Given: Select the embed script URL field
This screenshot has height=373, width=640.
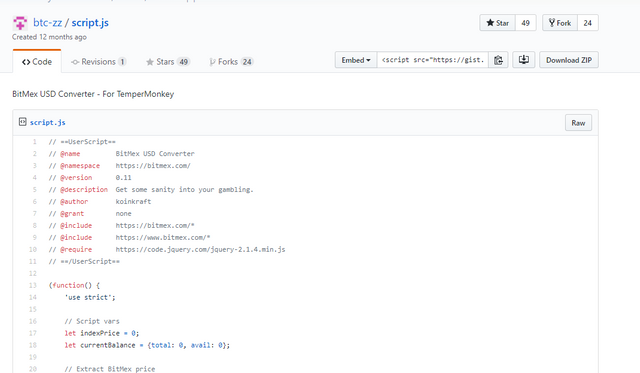Looking at the screenshot, I should click(433, 60).
